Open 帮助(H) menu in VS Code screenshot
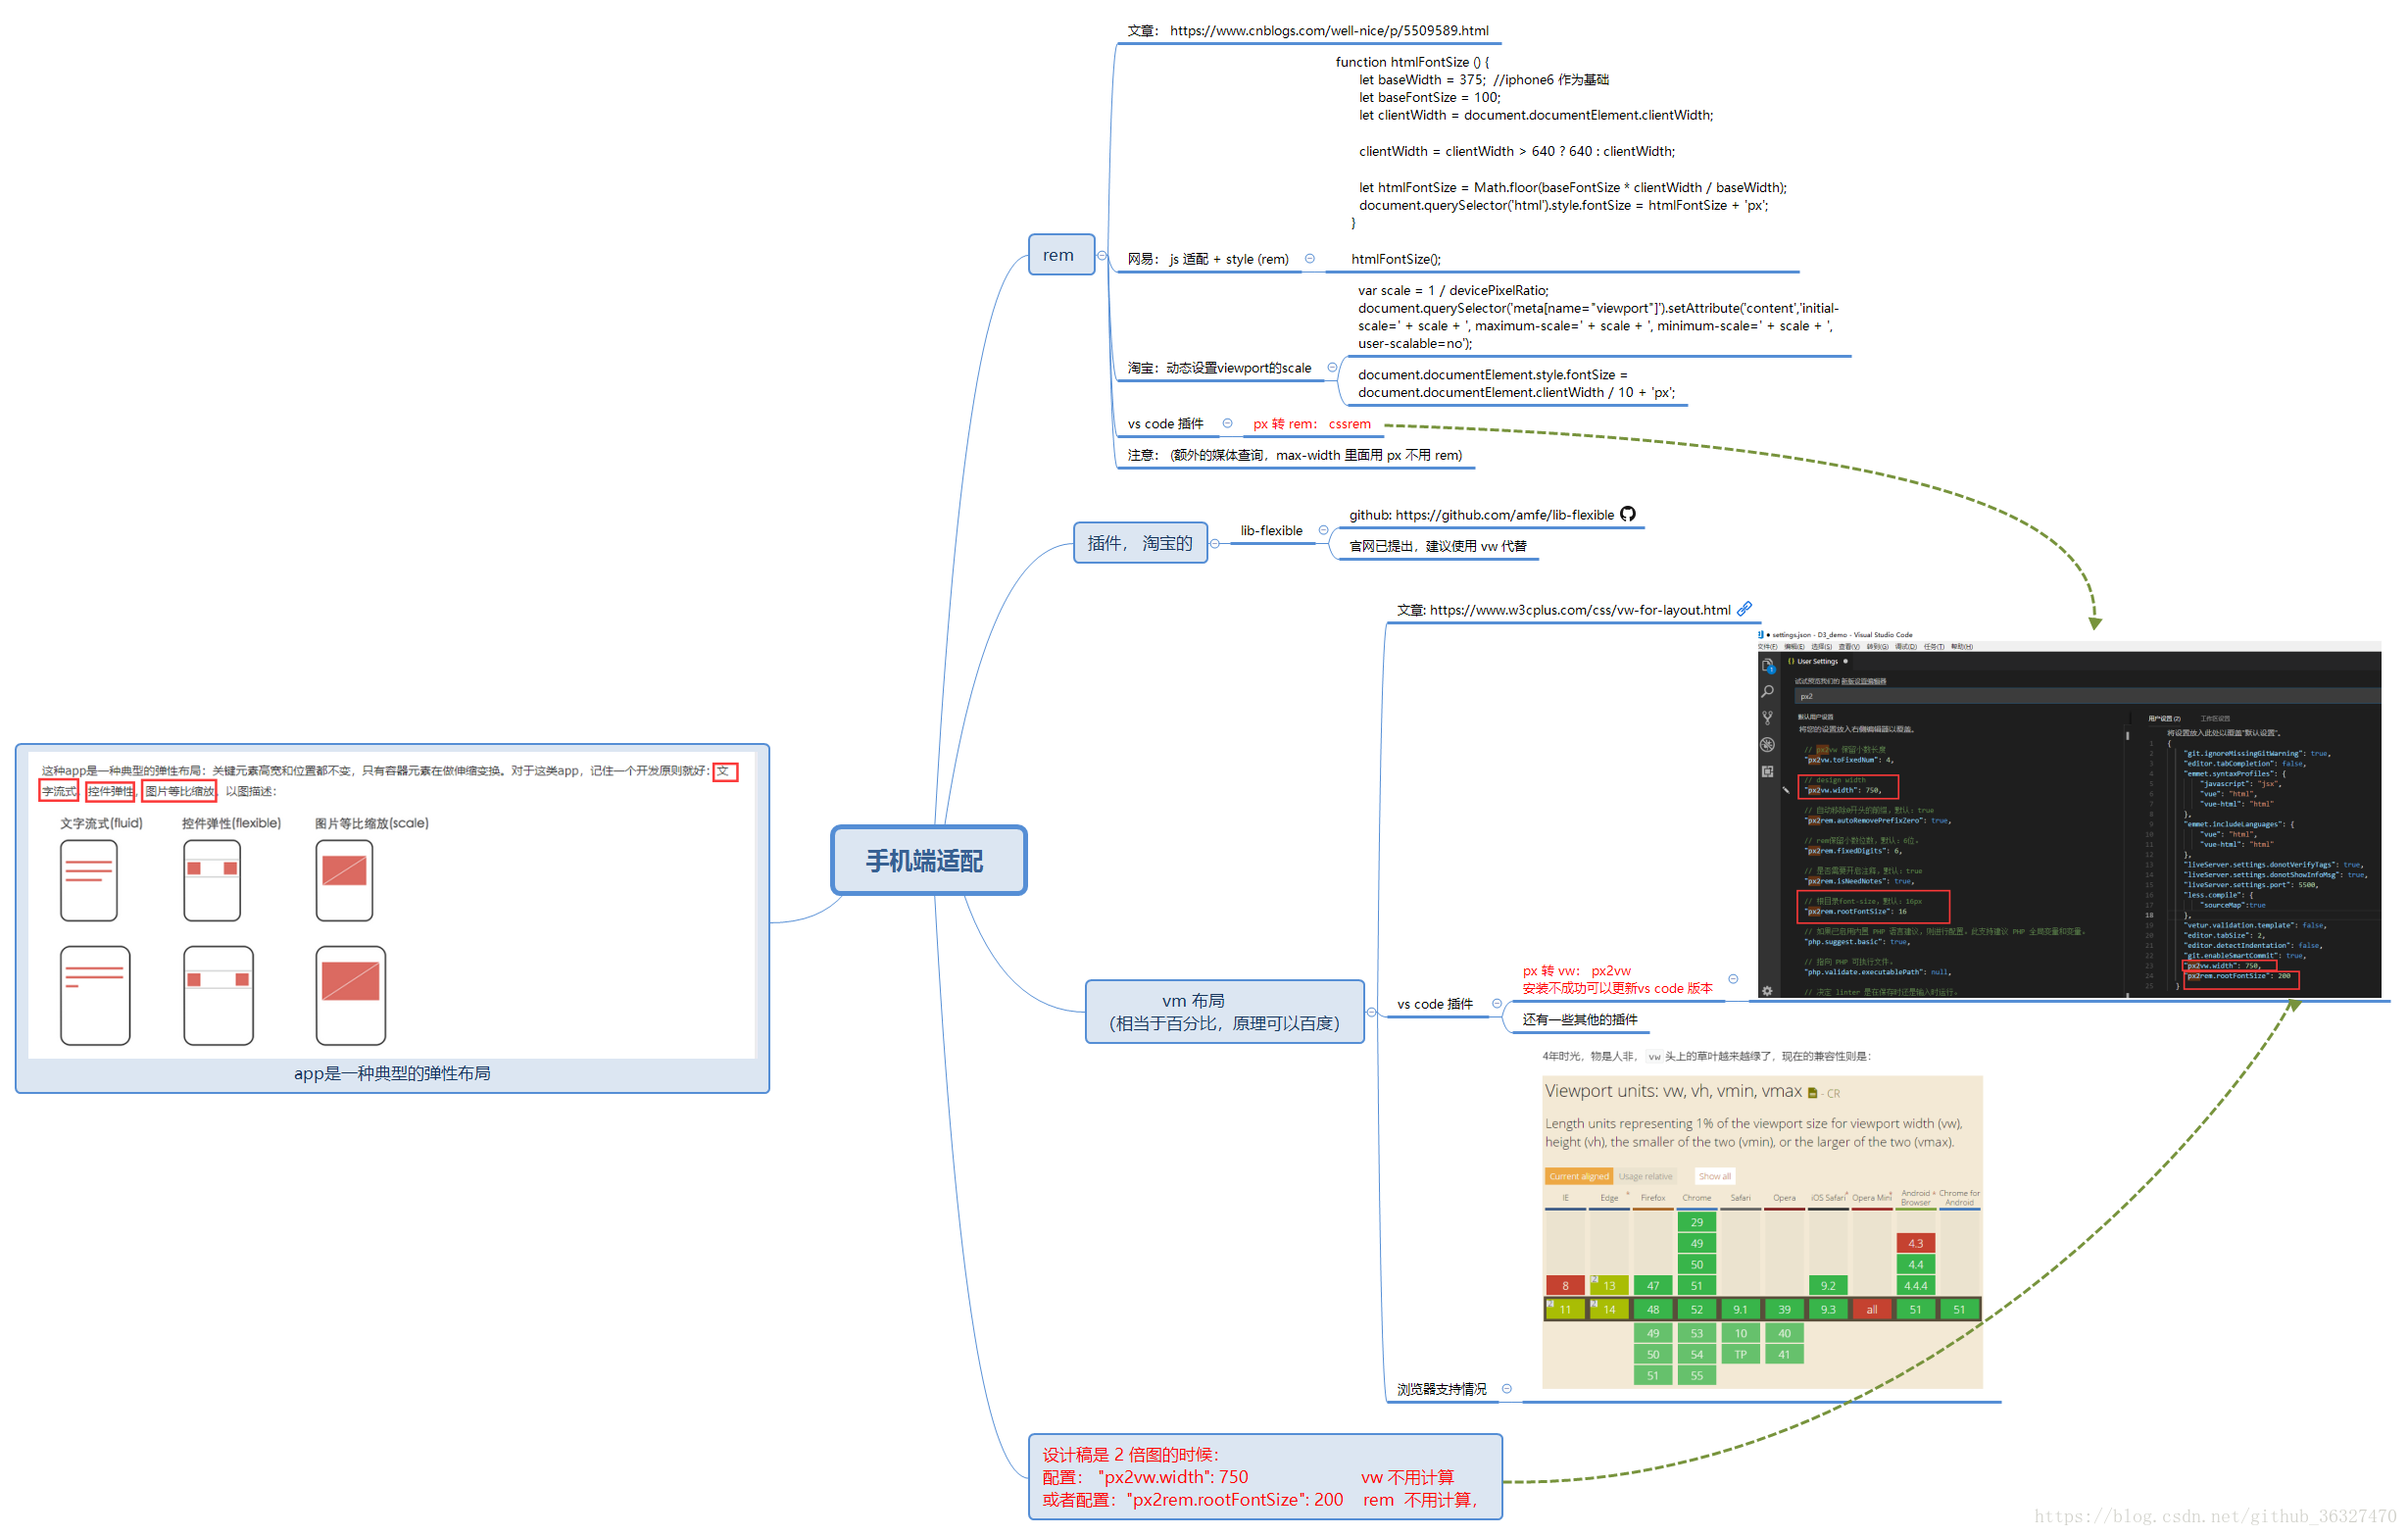 tap(1962, 647)
